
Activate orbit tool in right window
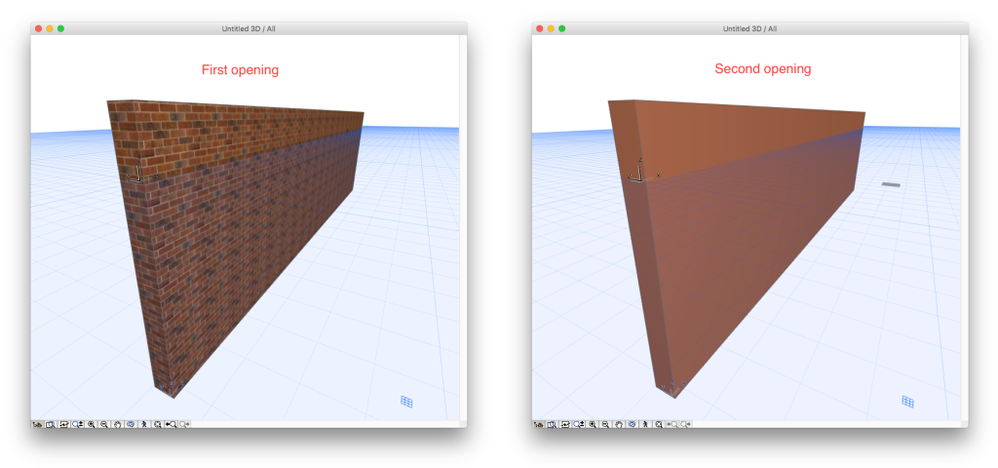pos(632,424)
